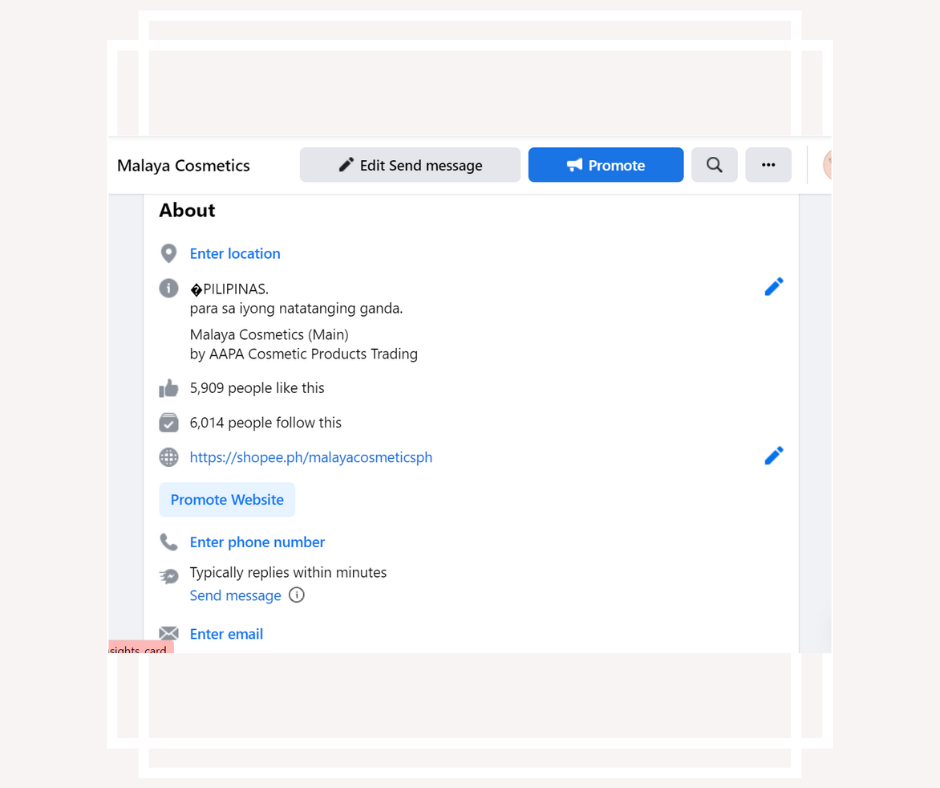
Task: Click the blue Promote button
Action: (x=605, y=165)
